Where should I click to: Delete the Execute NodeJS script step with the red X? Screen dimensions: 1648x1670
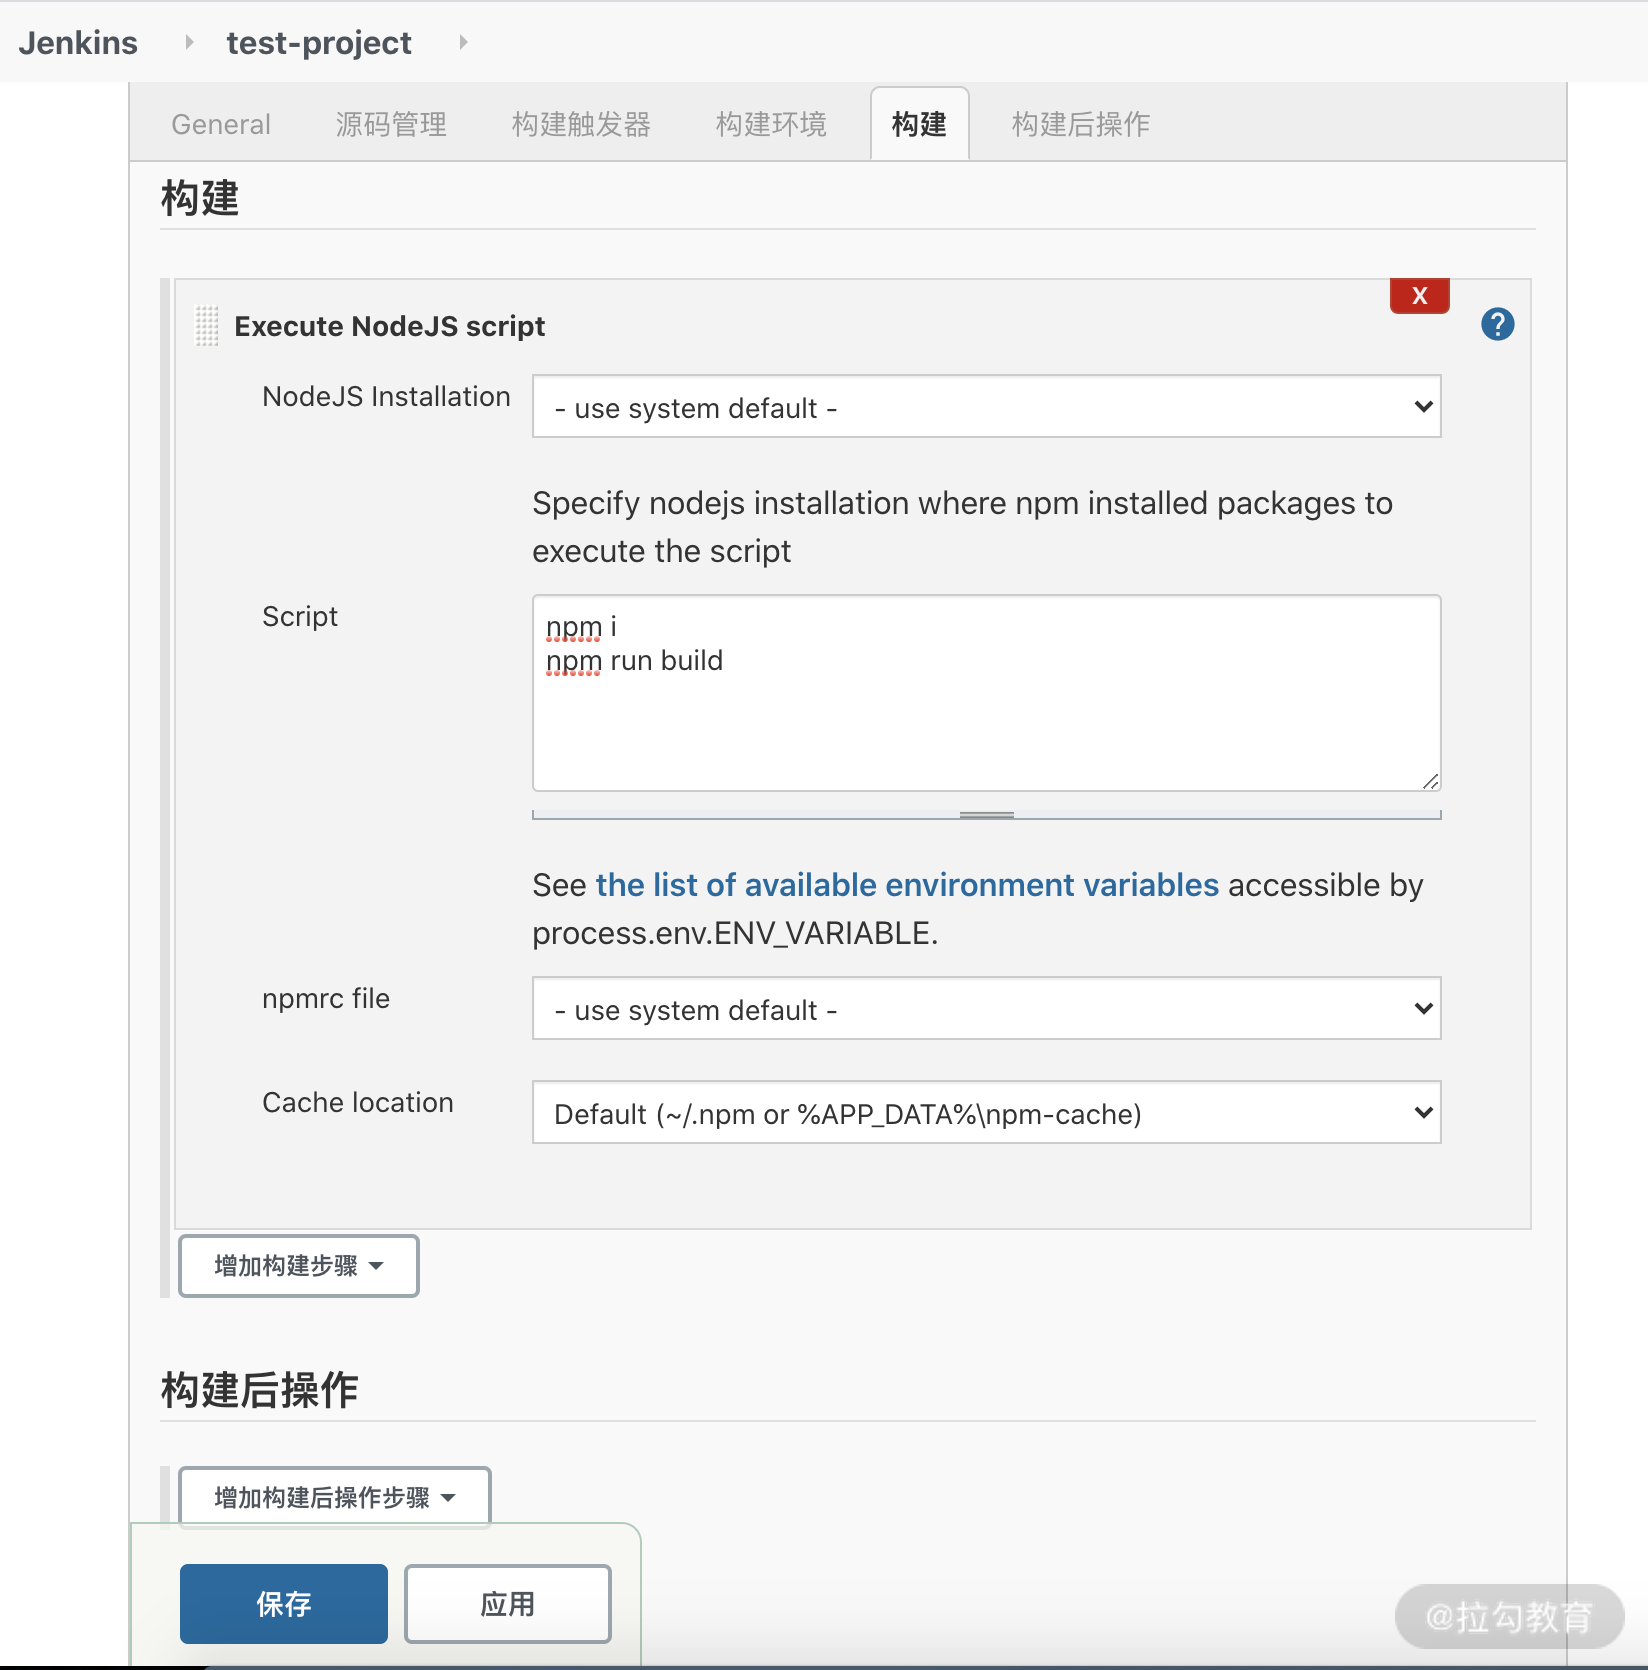click(1419, 296)
